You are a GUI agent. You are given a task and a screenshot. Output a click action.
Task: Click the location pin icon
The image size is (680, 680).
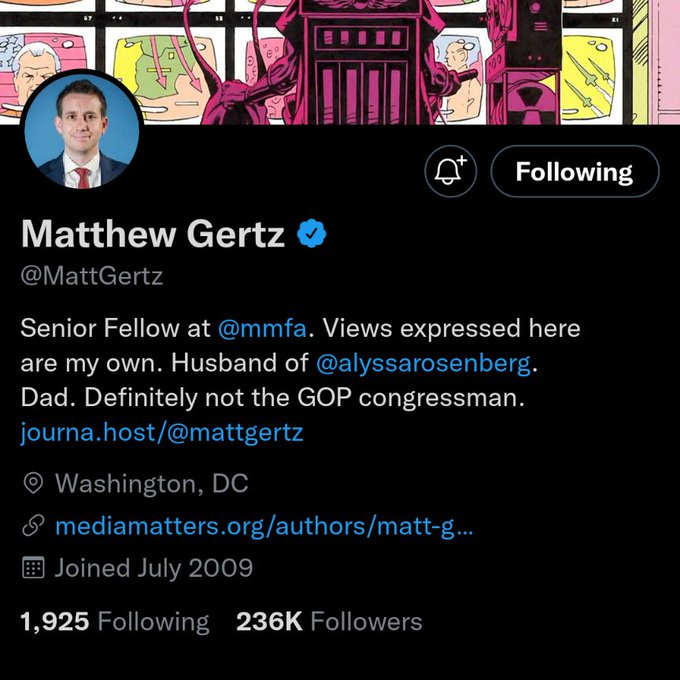(33, 484)
